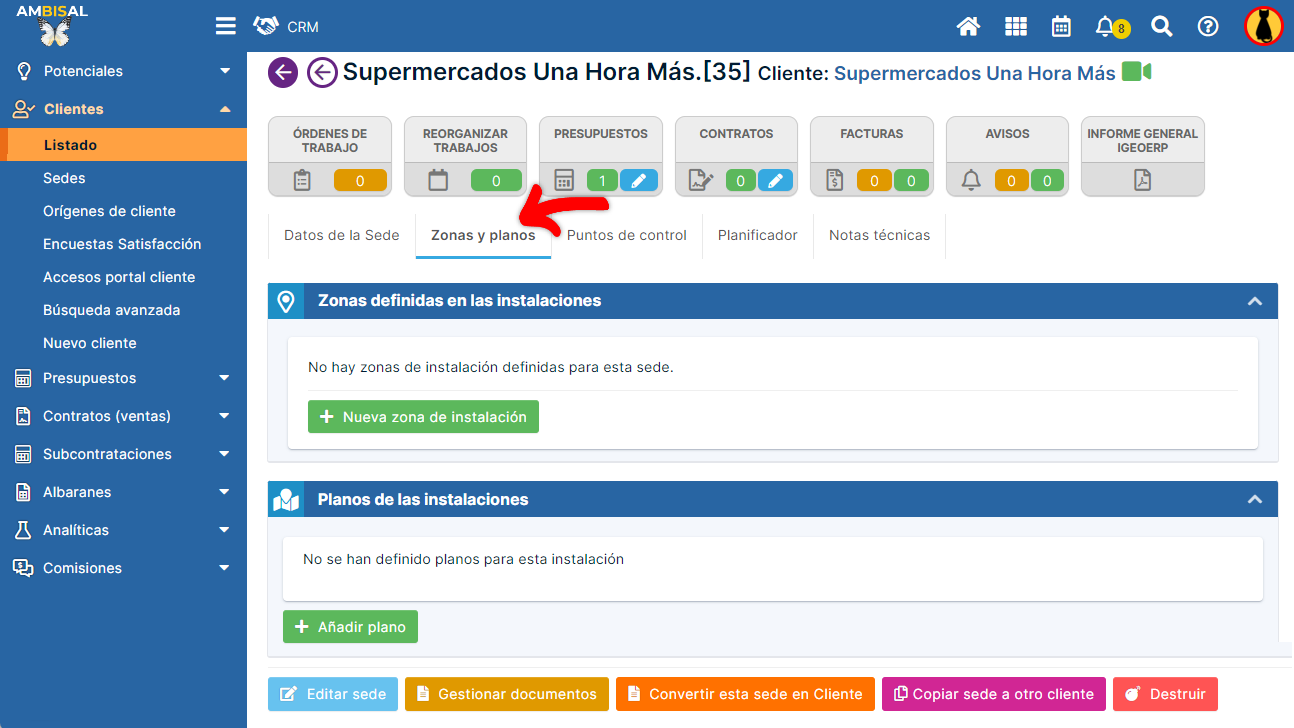The image size is (1294, 728).
Task: Open the hamburger menu icon
Action: pos(226,26)
